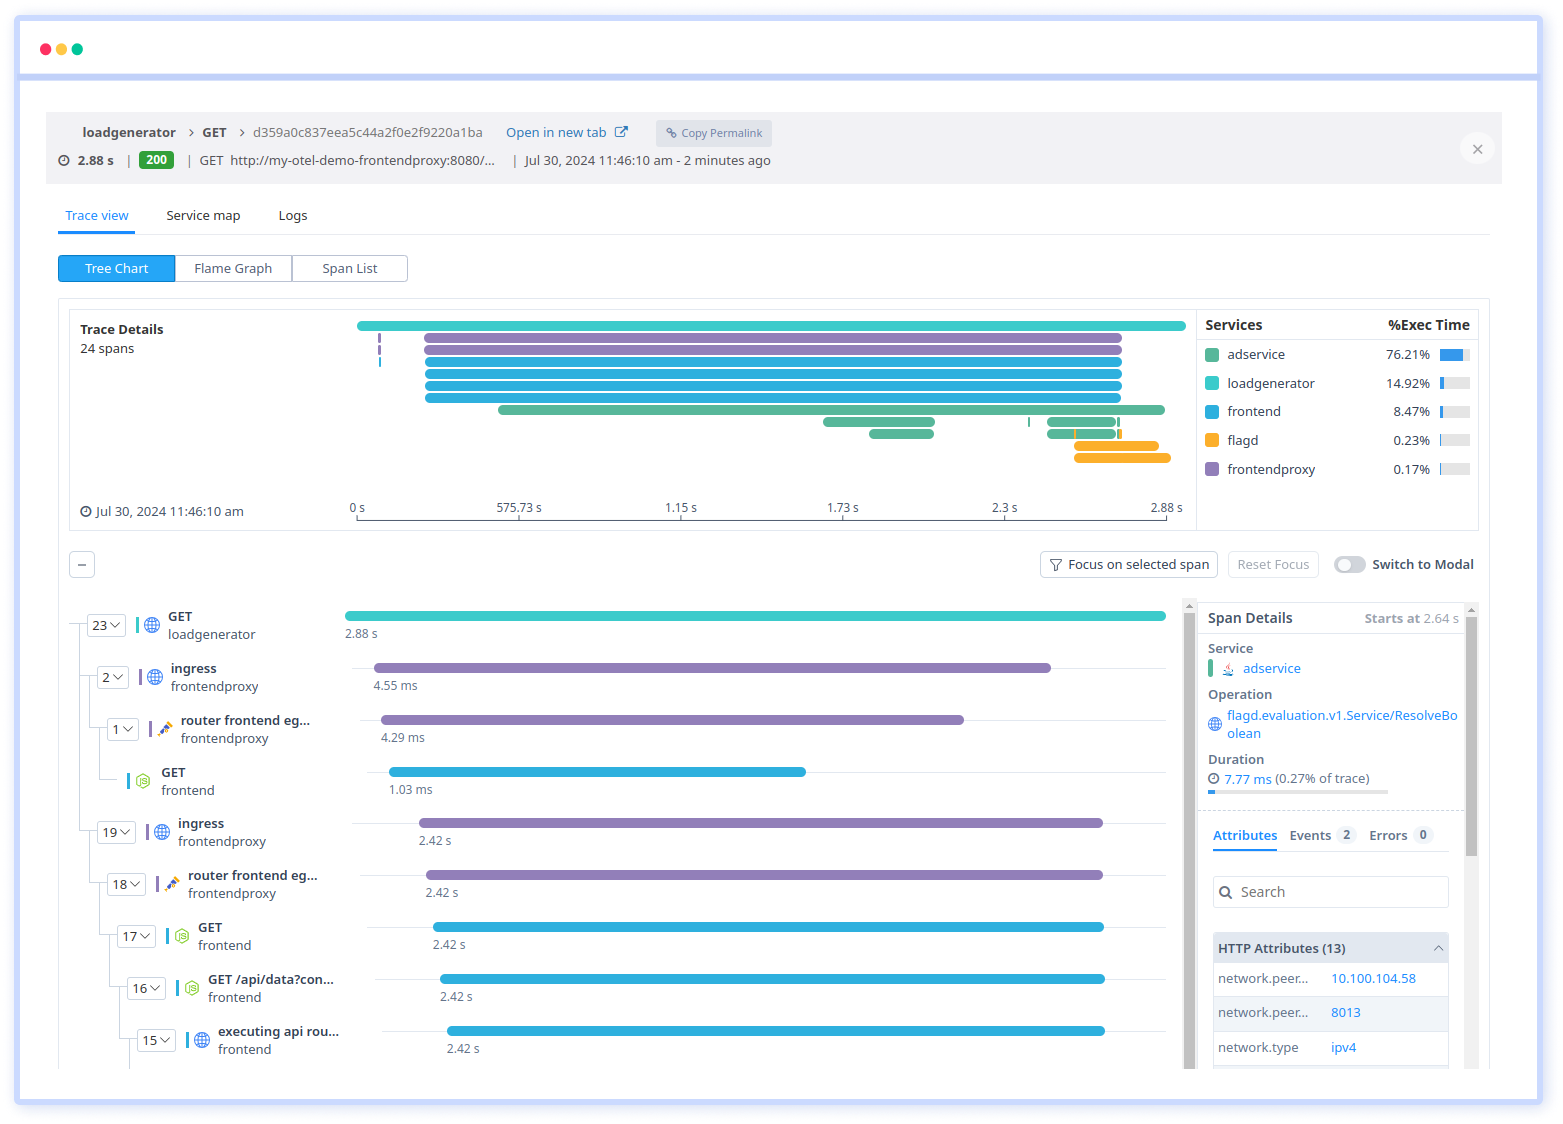Click the external link icon beside Open in new tab
Viewport: 1563px width, 1124px height.
pyautogui.click(x=621, y=132)
